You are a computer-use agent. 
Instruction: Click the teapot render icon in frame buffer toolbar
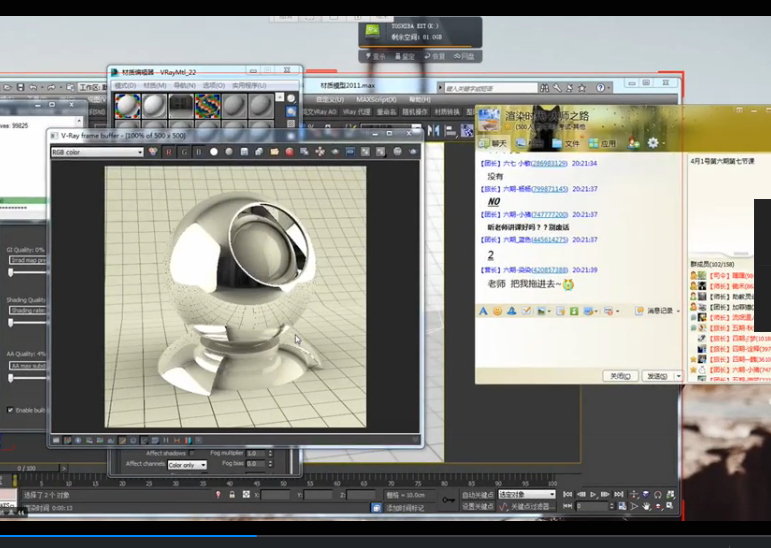[412, 152]
